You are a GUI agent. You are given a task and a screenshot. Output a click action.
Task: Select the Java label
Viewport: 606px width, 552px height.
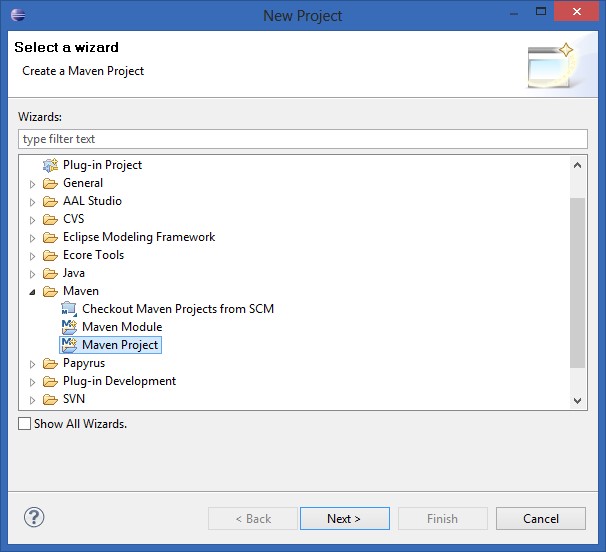pos(74,273)
